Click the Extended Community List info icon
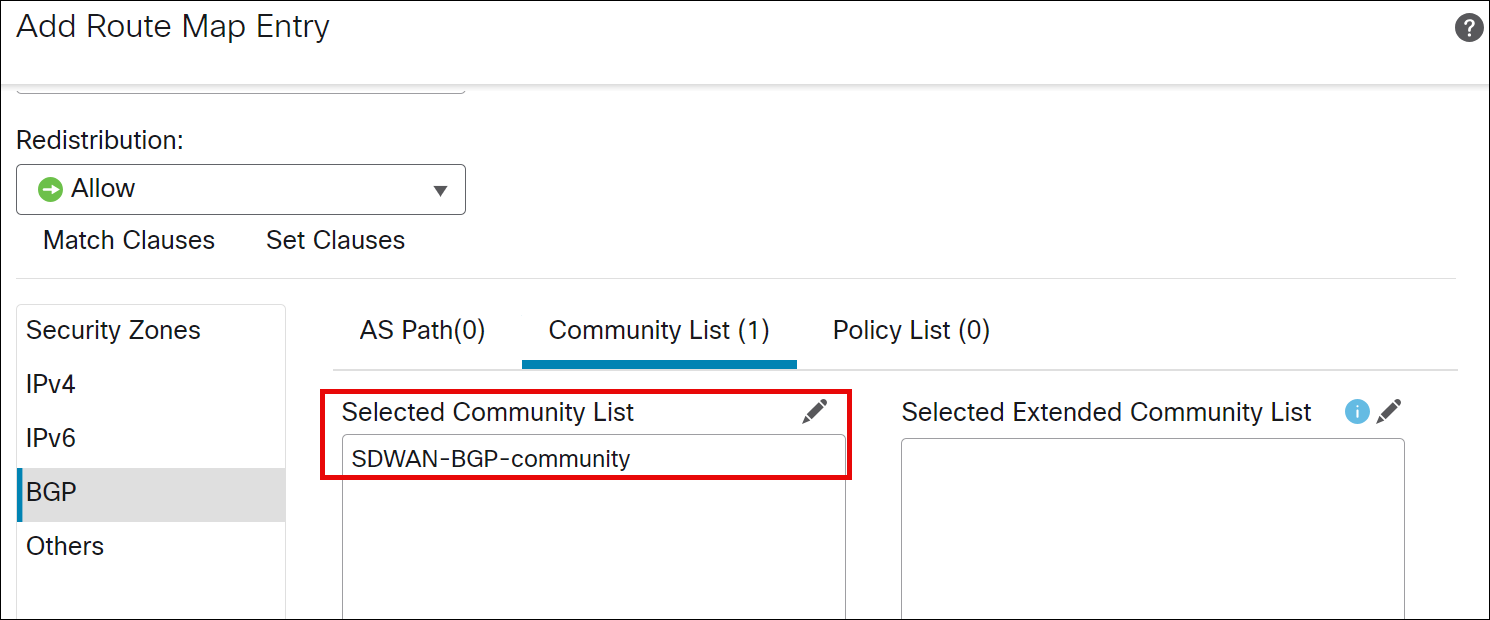This screenshot has height=620, width=1490. point(1357,411)
